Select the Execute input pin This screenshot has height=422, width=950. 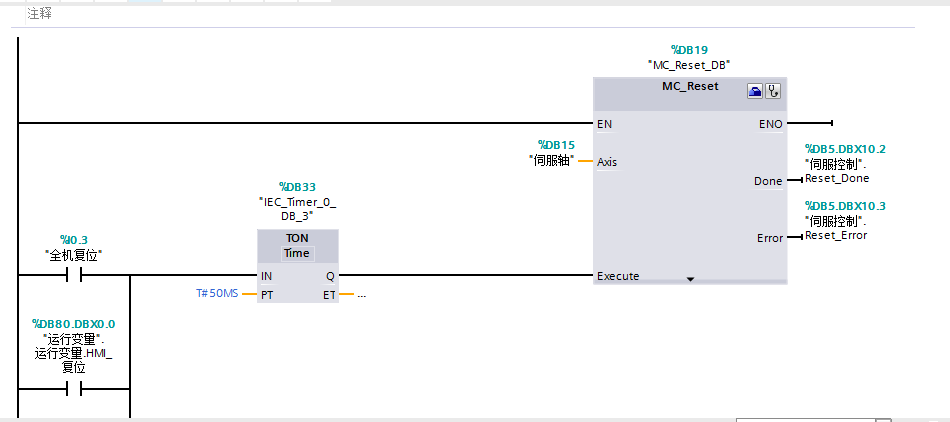coord(618,276)
